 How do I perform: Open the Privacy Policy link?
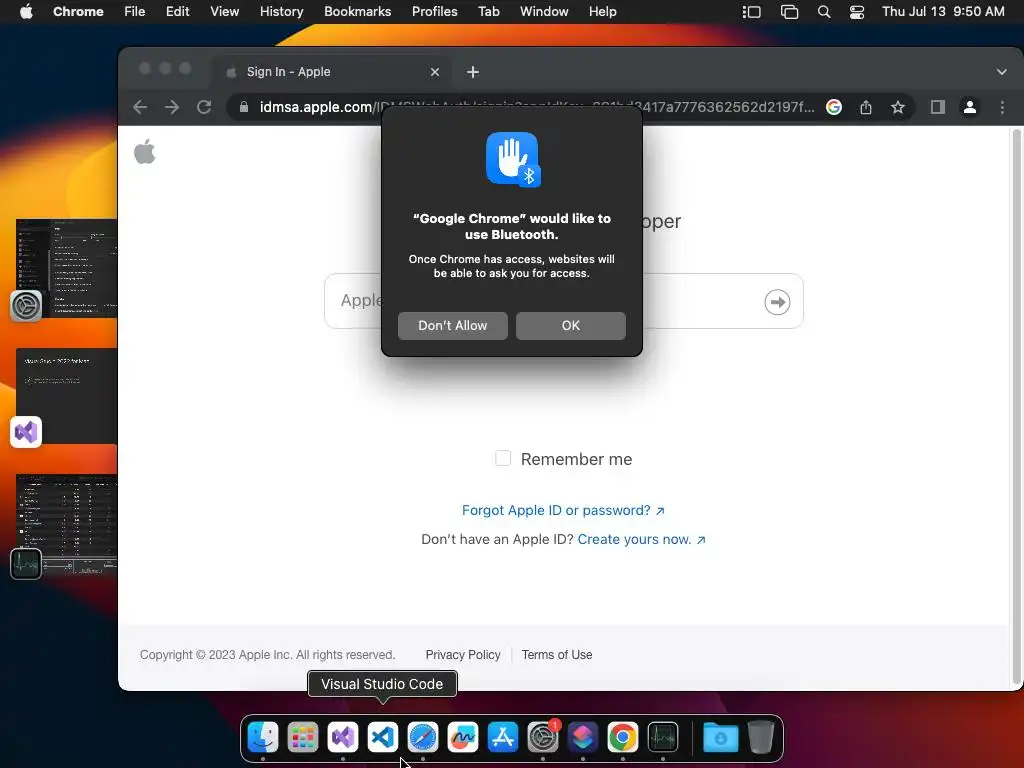pos(463,654)
